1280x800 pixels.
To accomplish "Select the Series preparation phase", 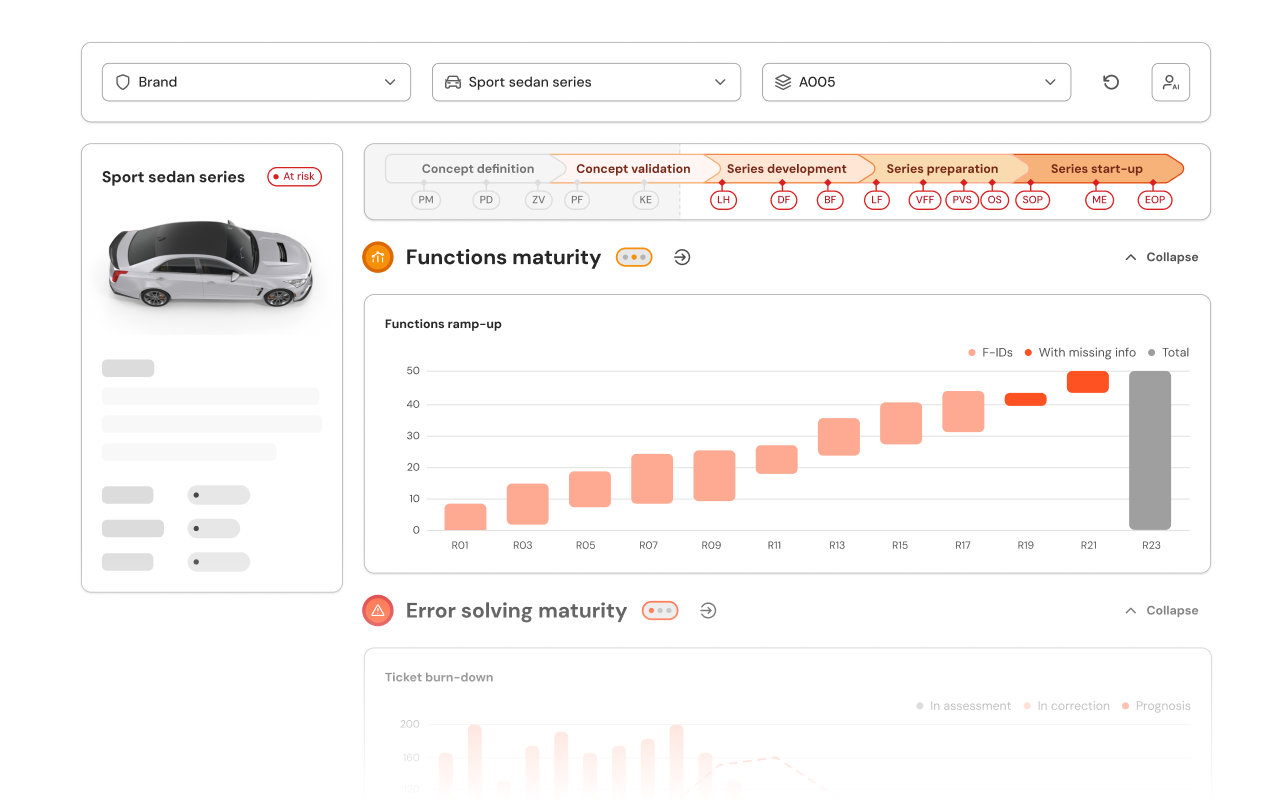I will click(x=942, y=169).
